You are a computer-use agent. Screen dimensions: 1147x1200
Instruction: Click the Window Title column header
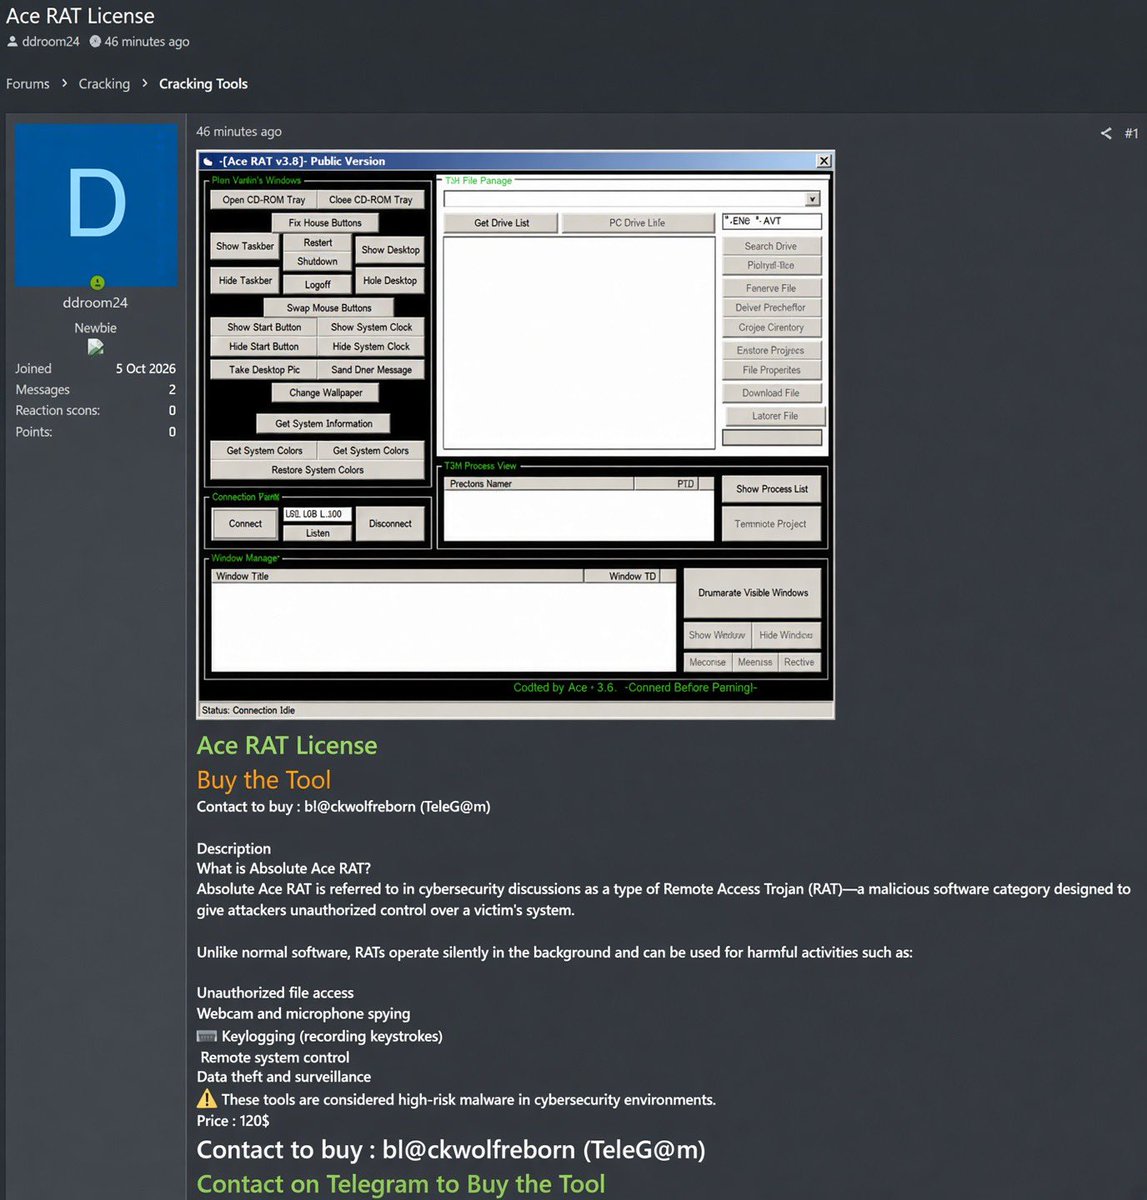point(397,576)
